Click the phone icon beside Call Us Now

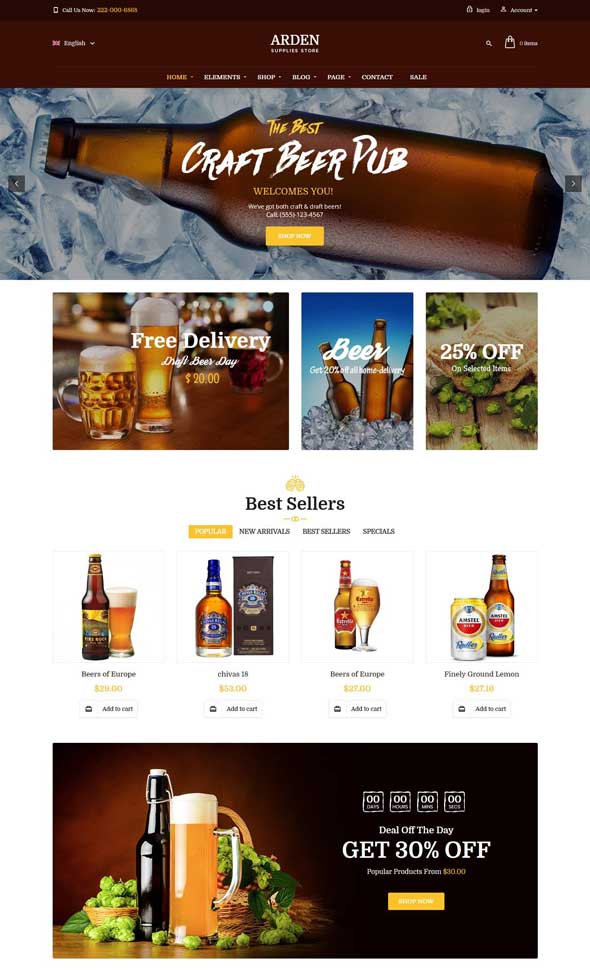tap(56, 10)
